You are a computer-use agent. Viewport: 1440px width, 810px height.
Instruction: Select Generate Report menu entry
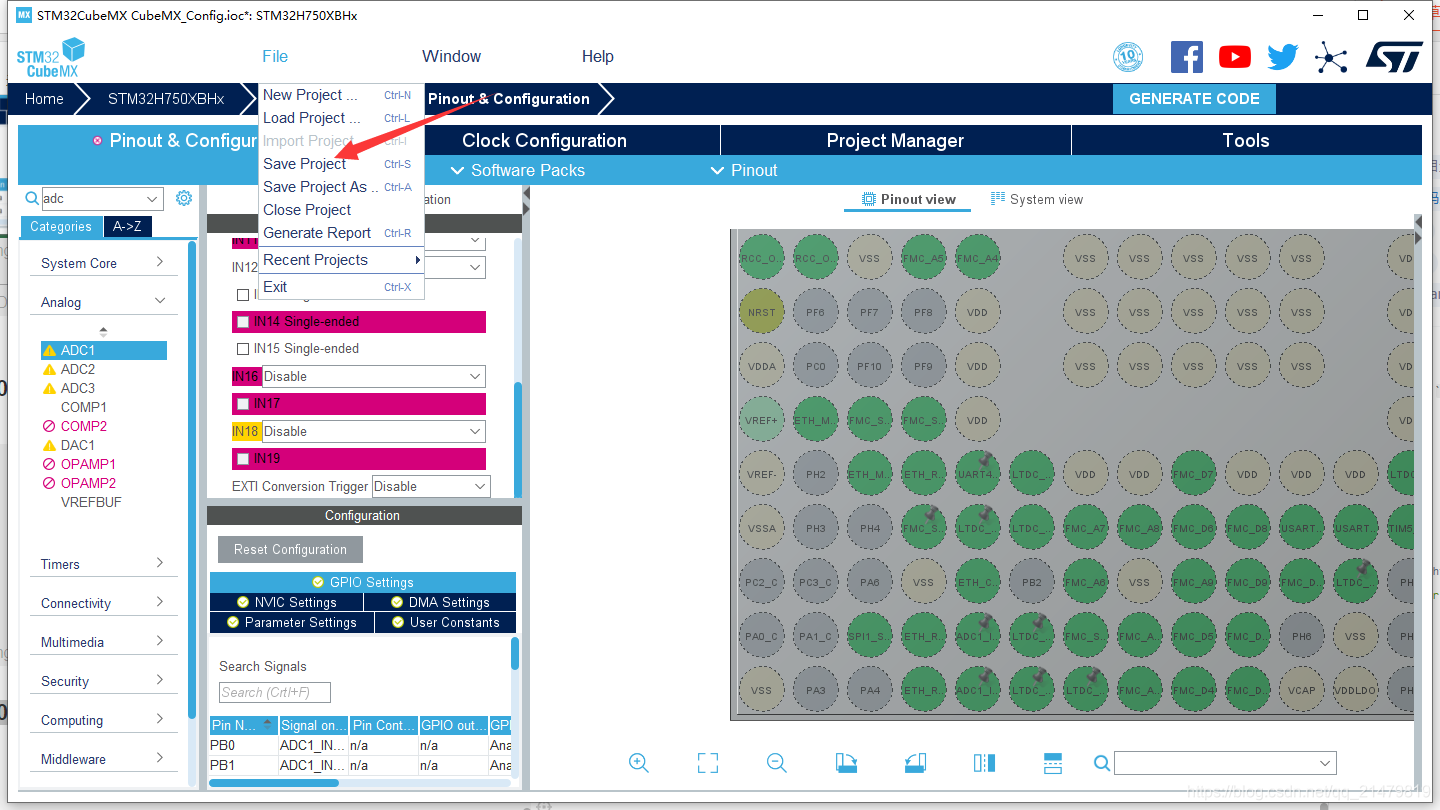341,233
